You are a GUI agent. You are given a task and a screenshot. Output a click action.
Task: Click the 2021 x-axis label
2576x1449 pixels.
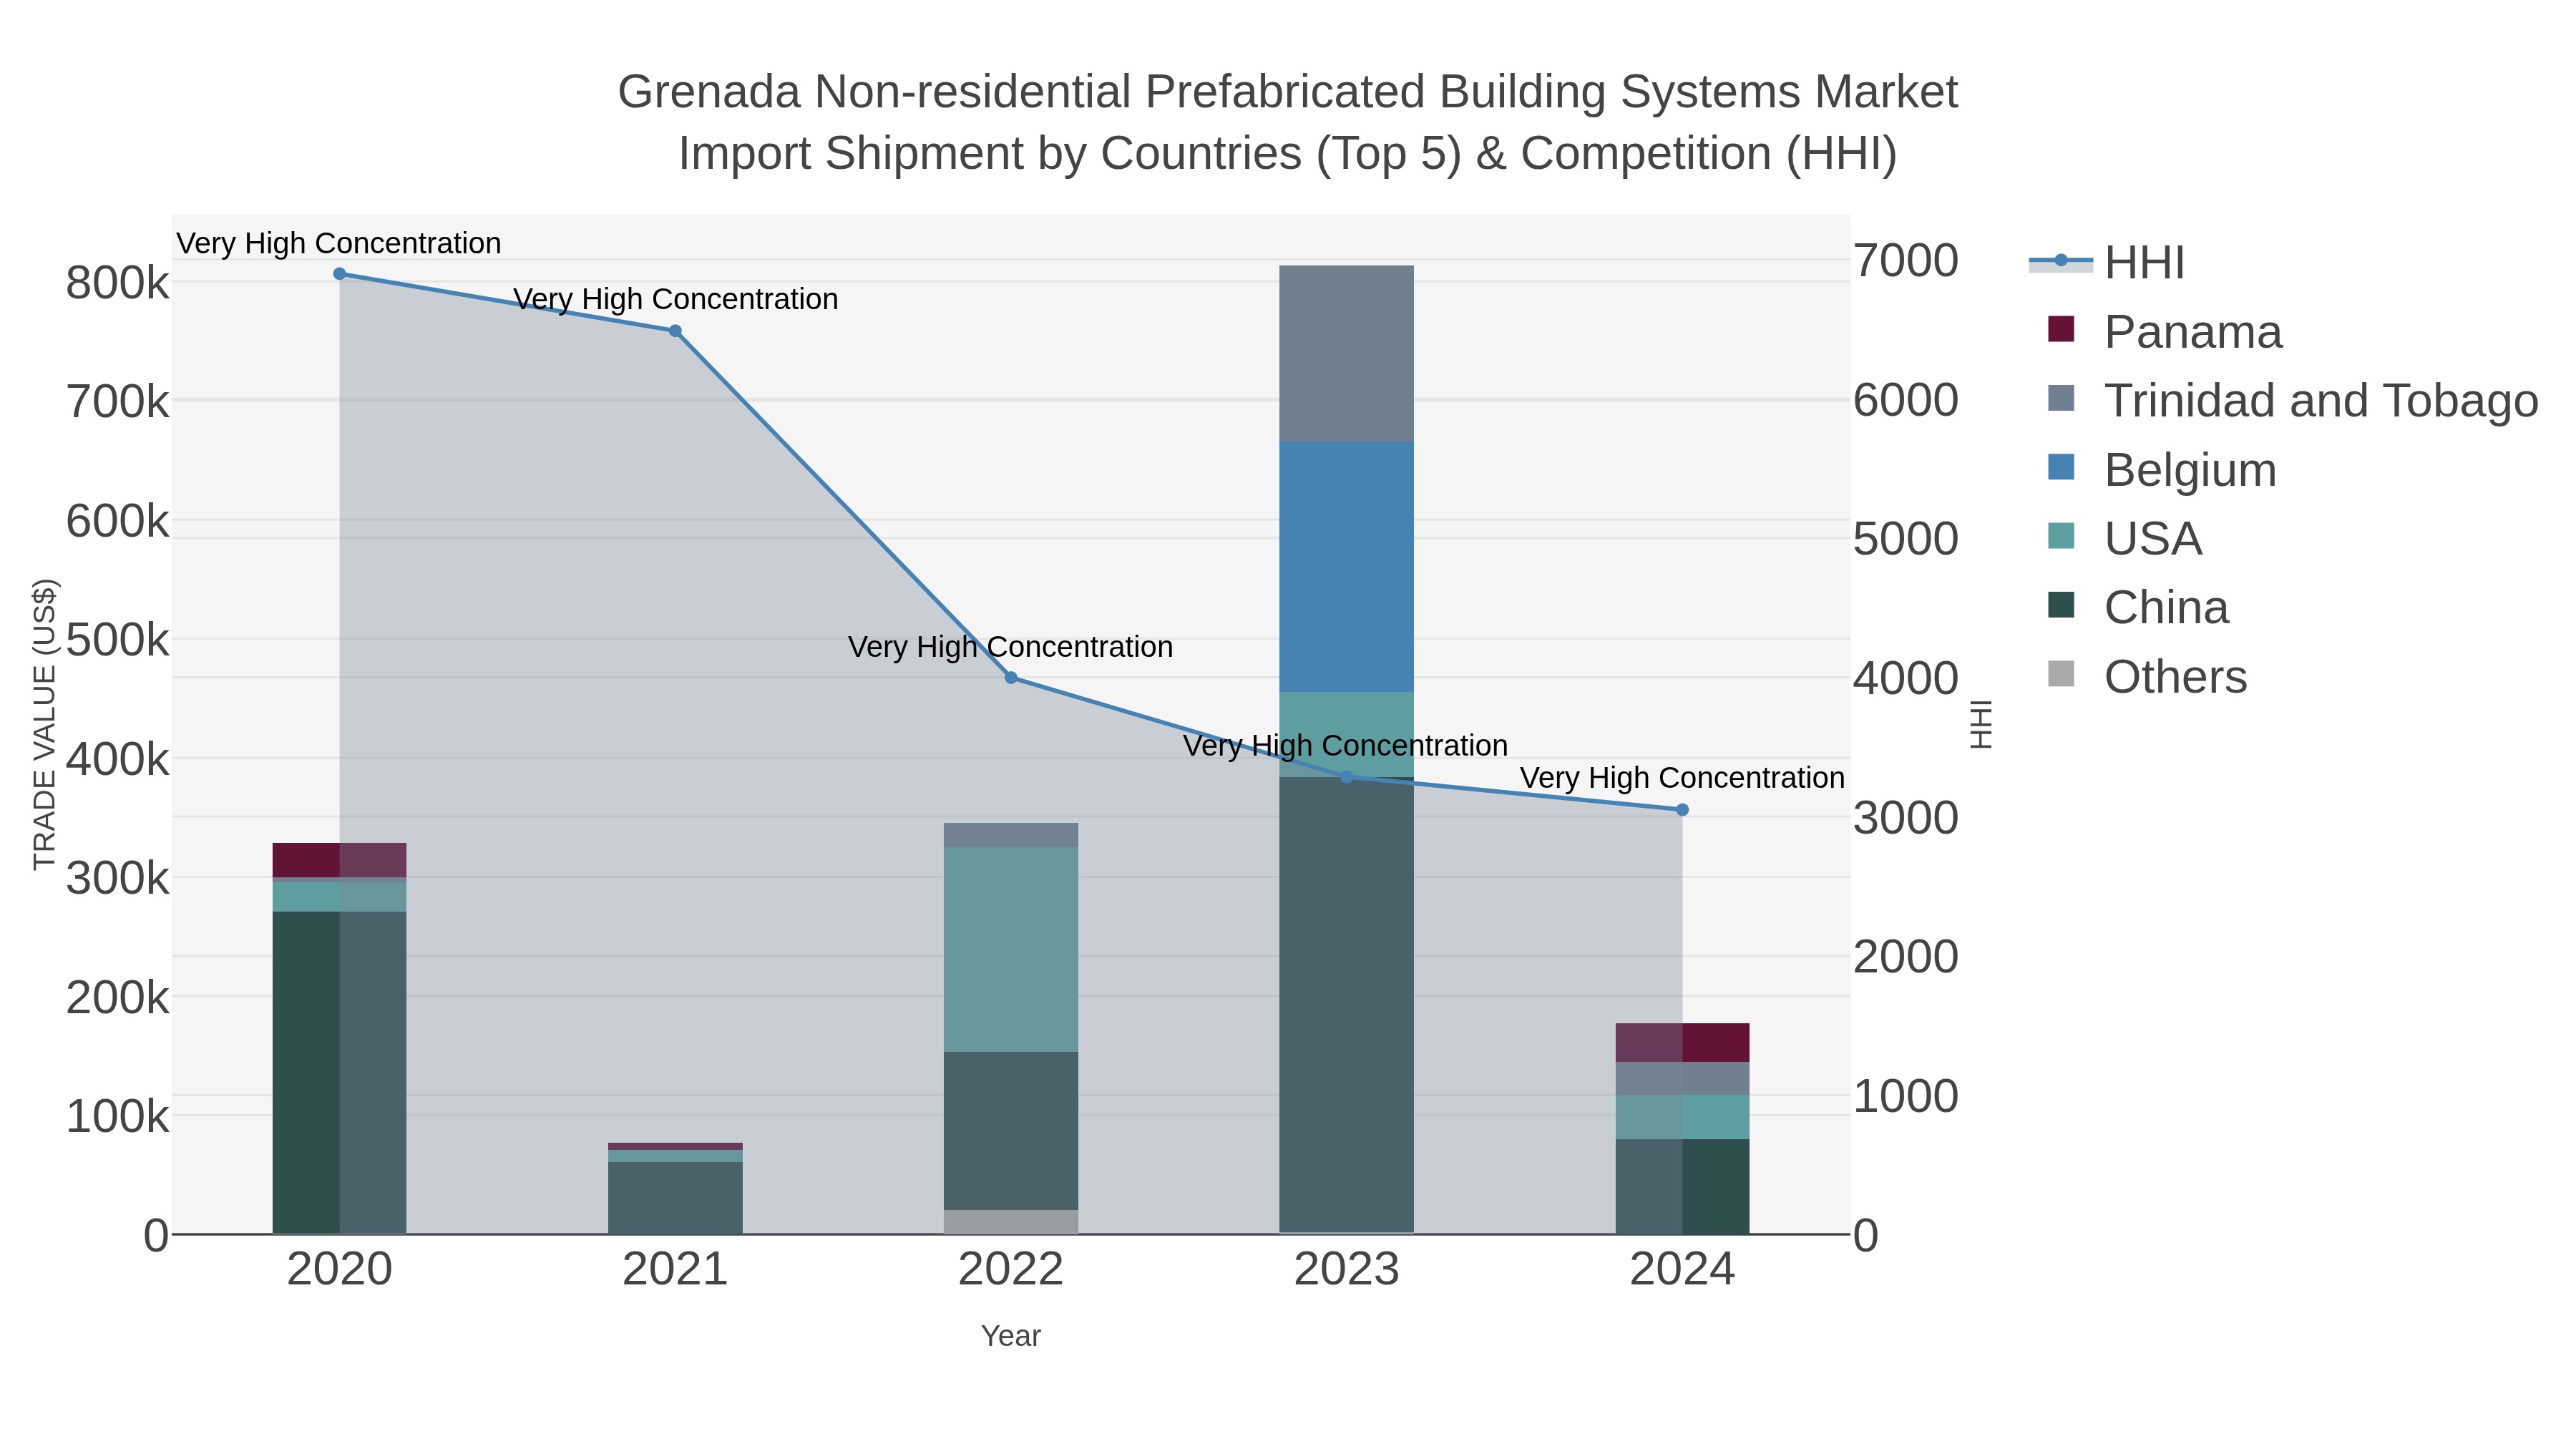point(675,1270)
